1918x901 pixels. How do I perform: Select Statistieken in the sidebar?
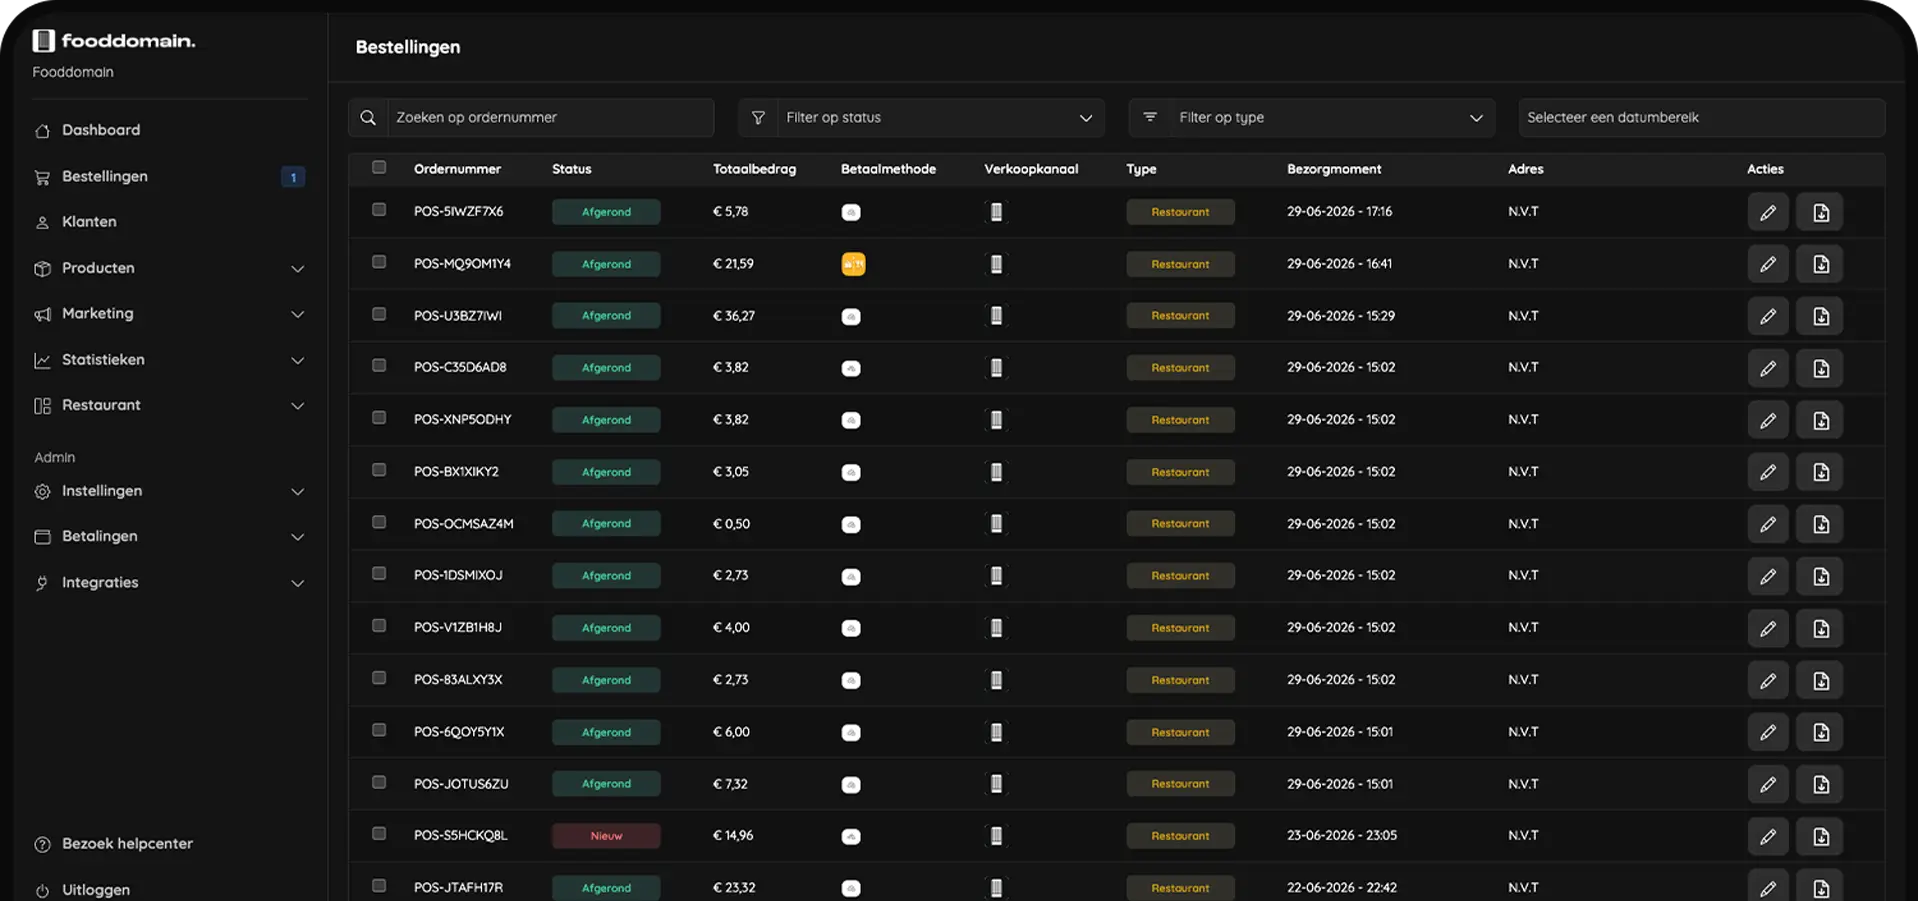click(103, 360)
